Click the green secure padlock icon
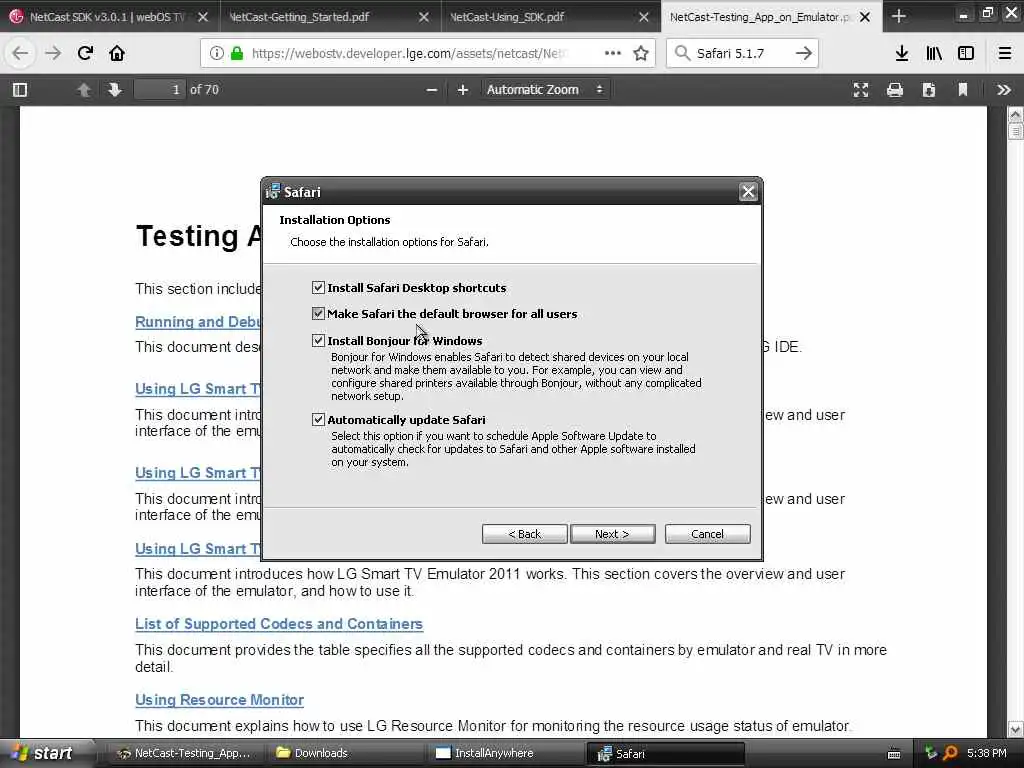1024x768 pixels. pyautogui.click(x=237, y=53)
